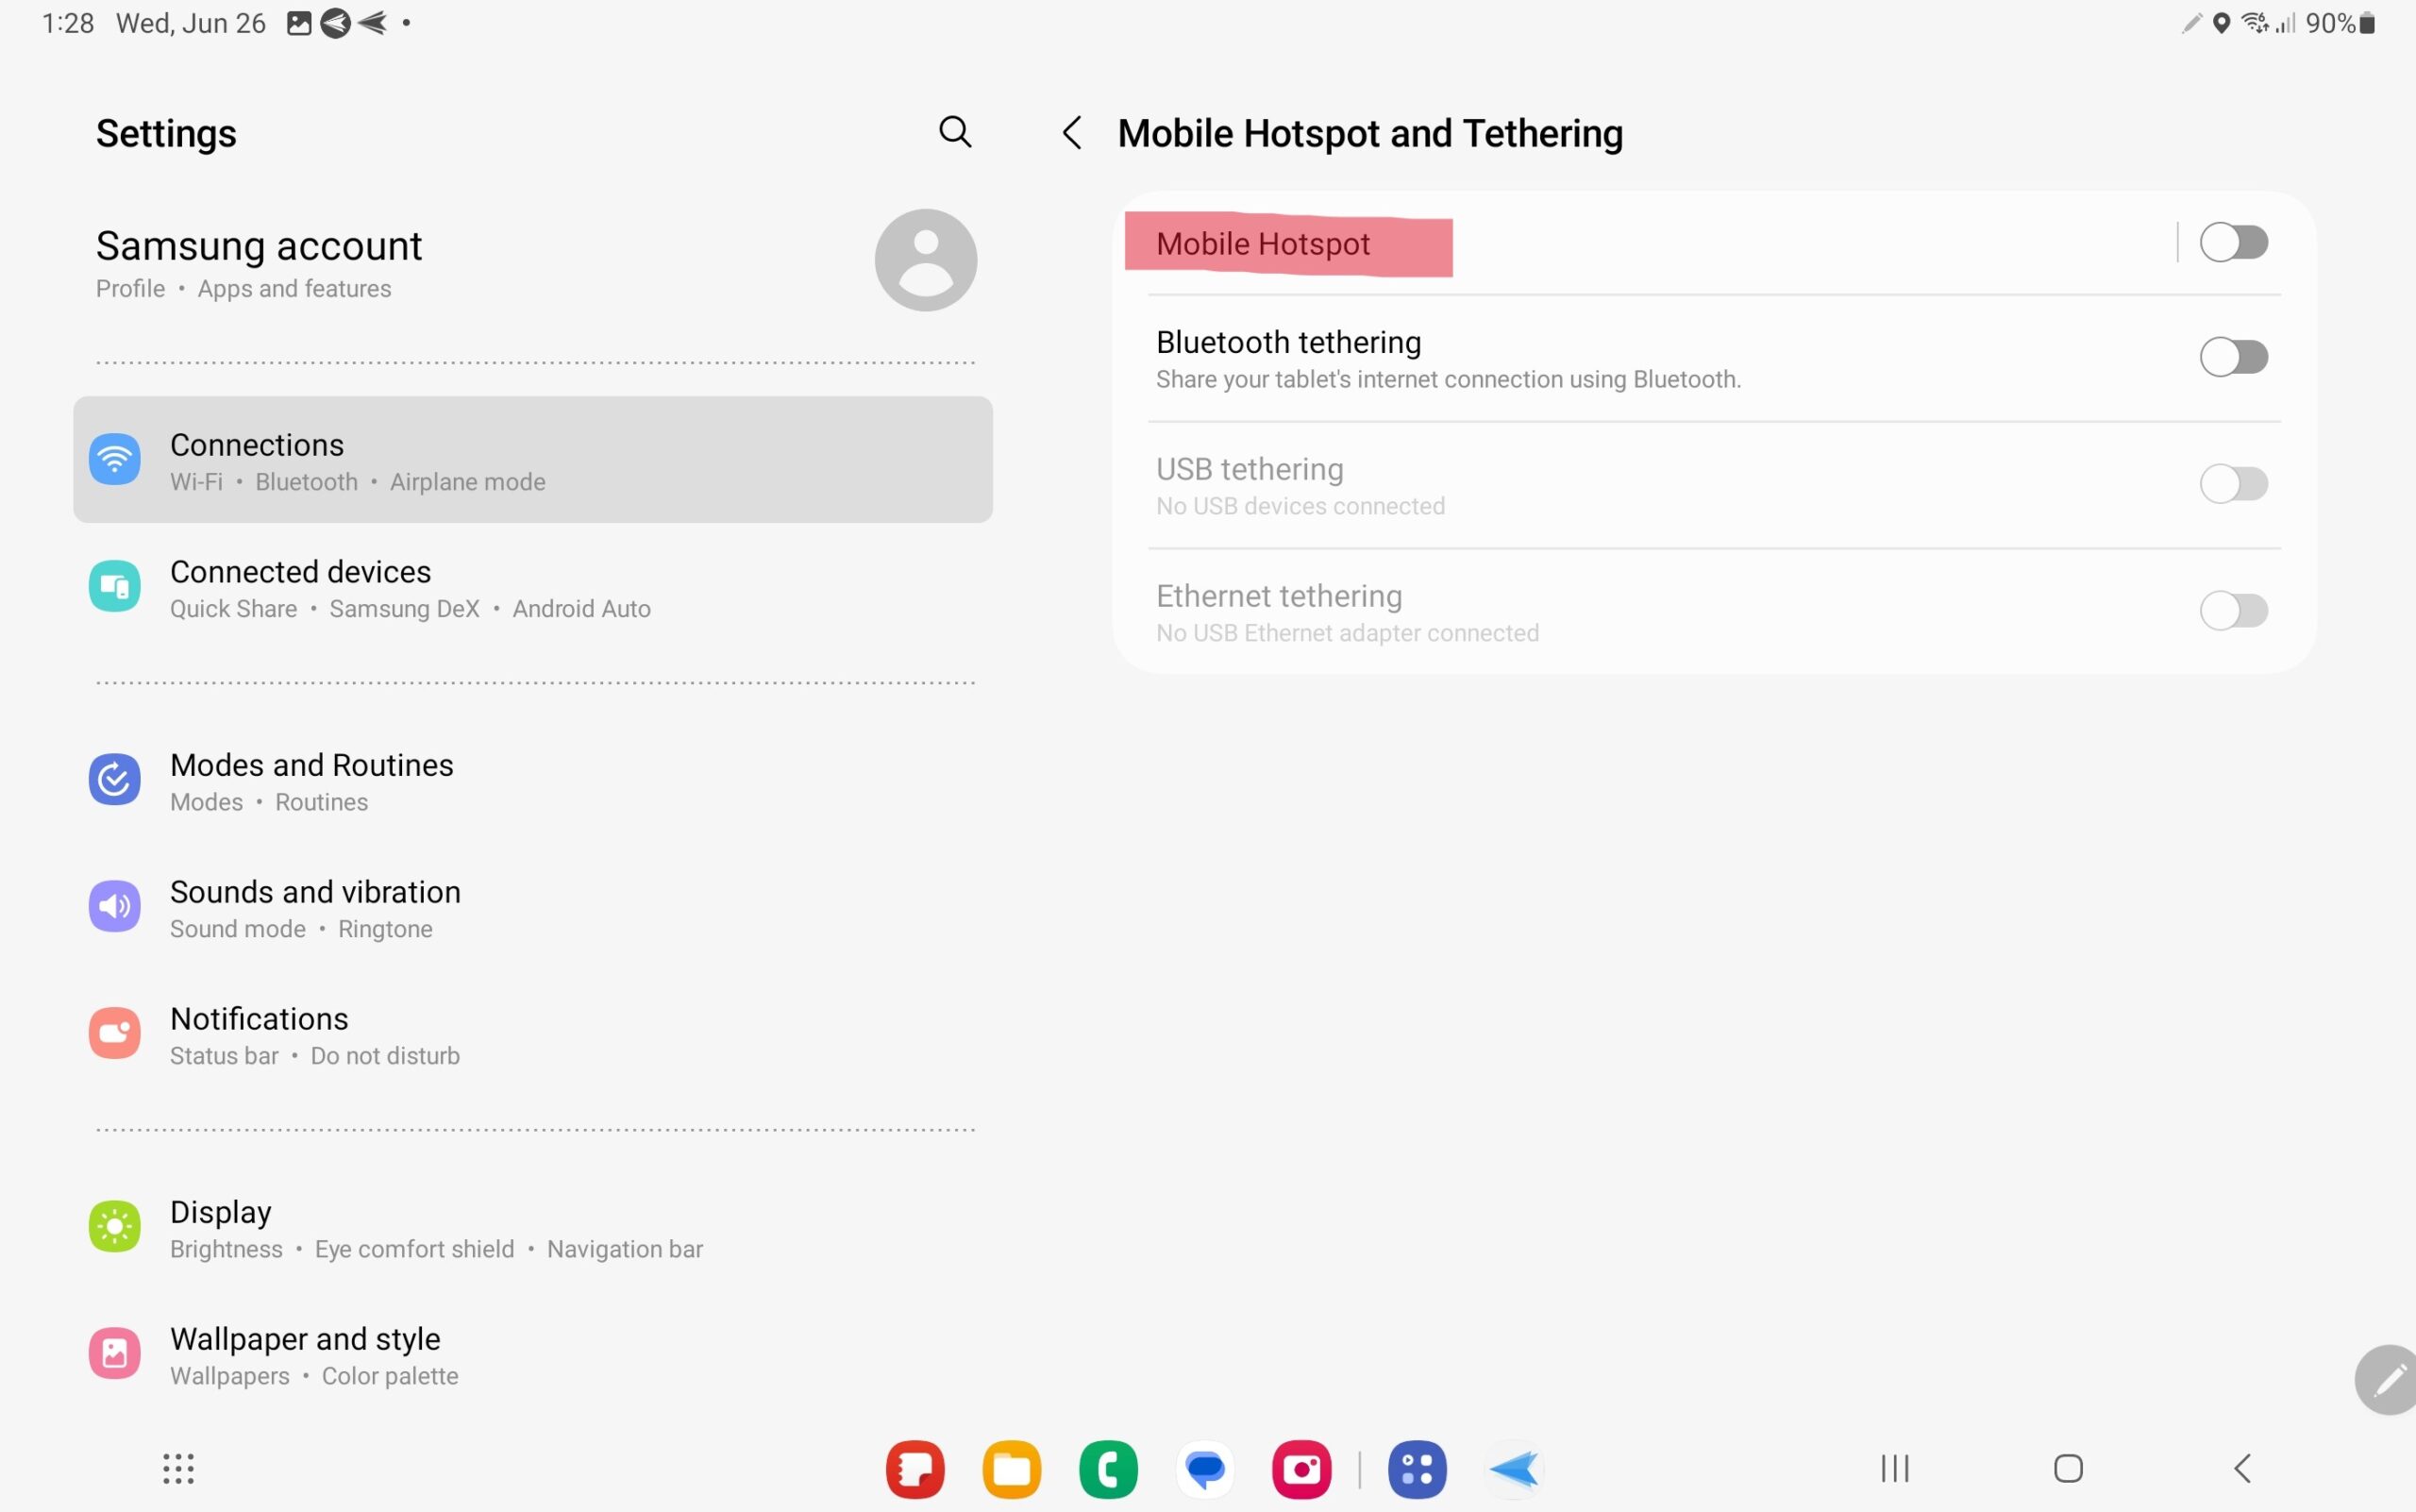2416x1512 pixels.
Task: Turn on Bluetooth tethering
Action: tap(2235, 357)
